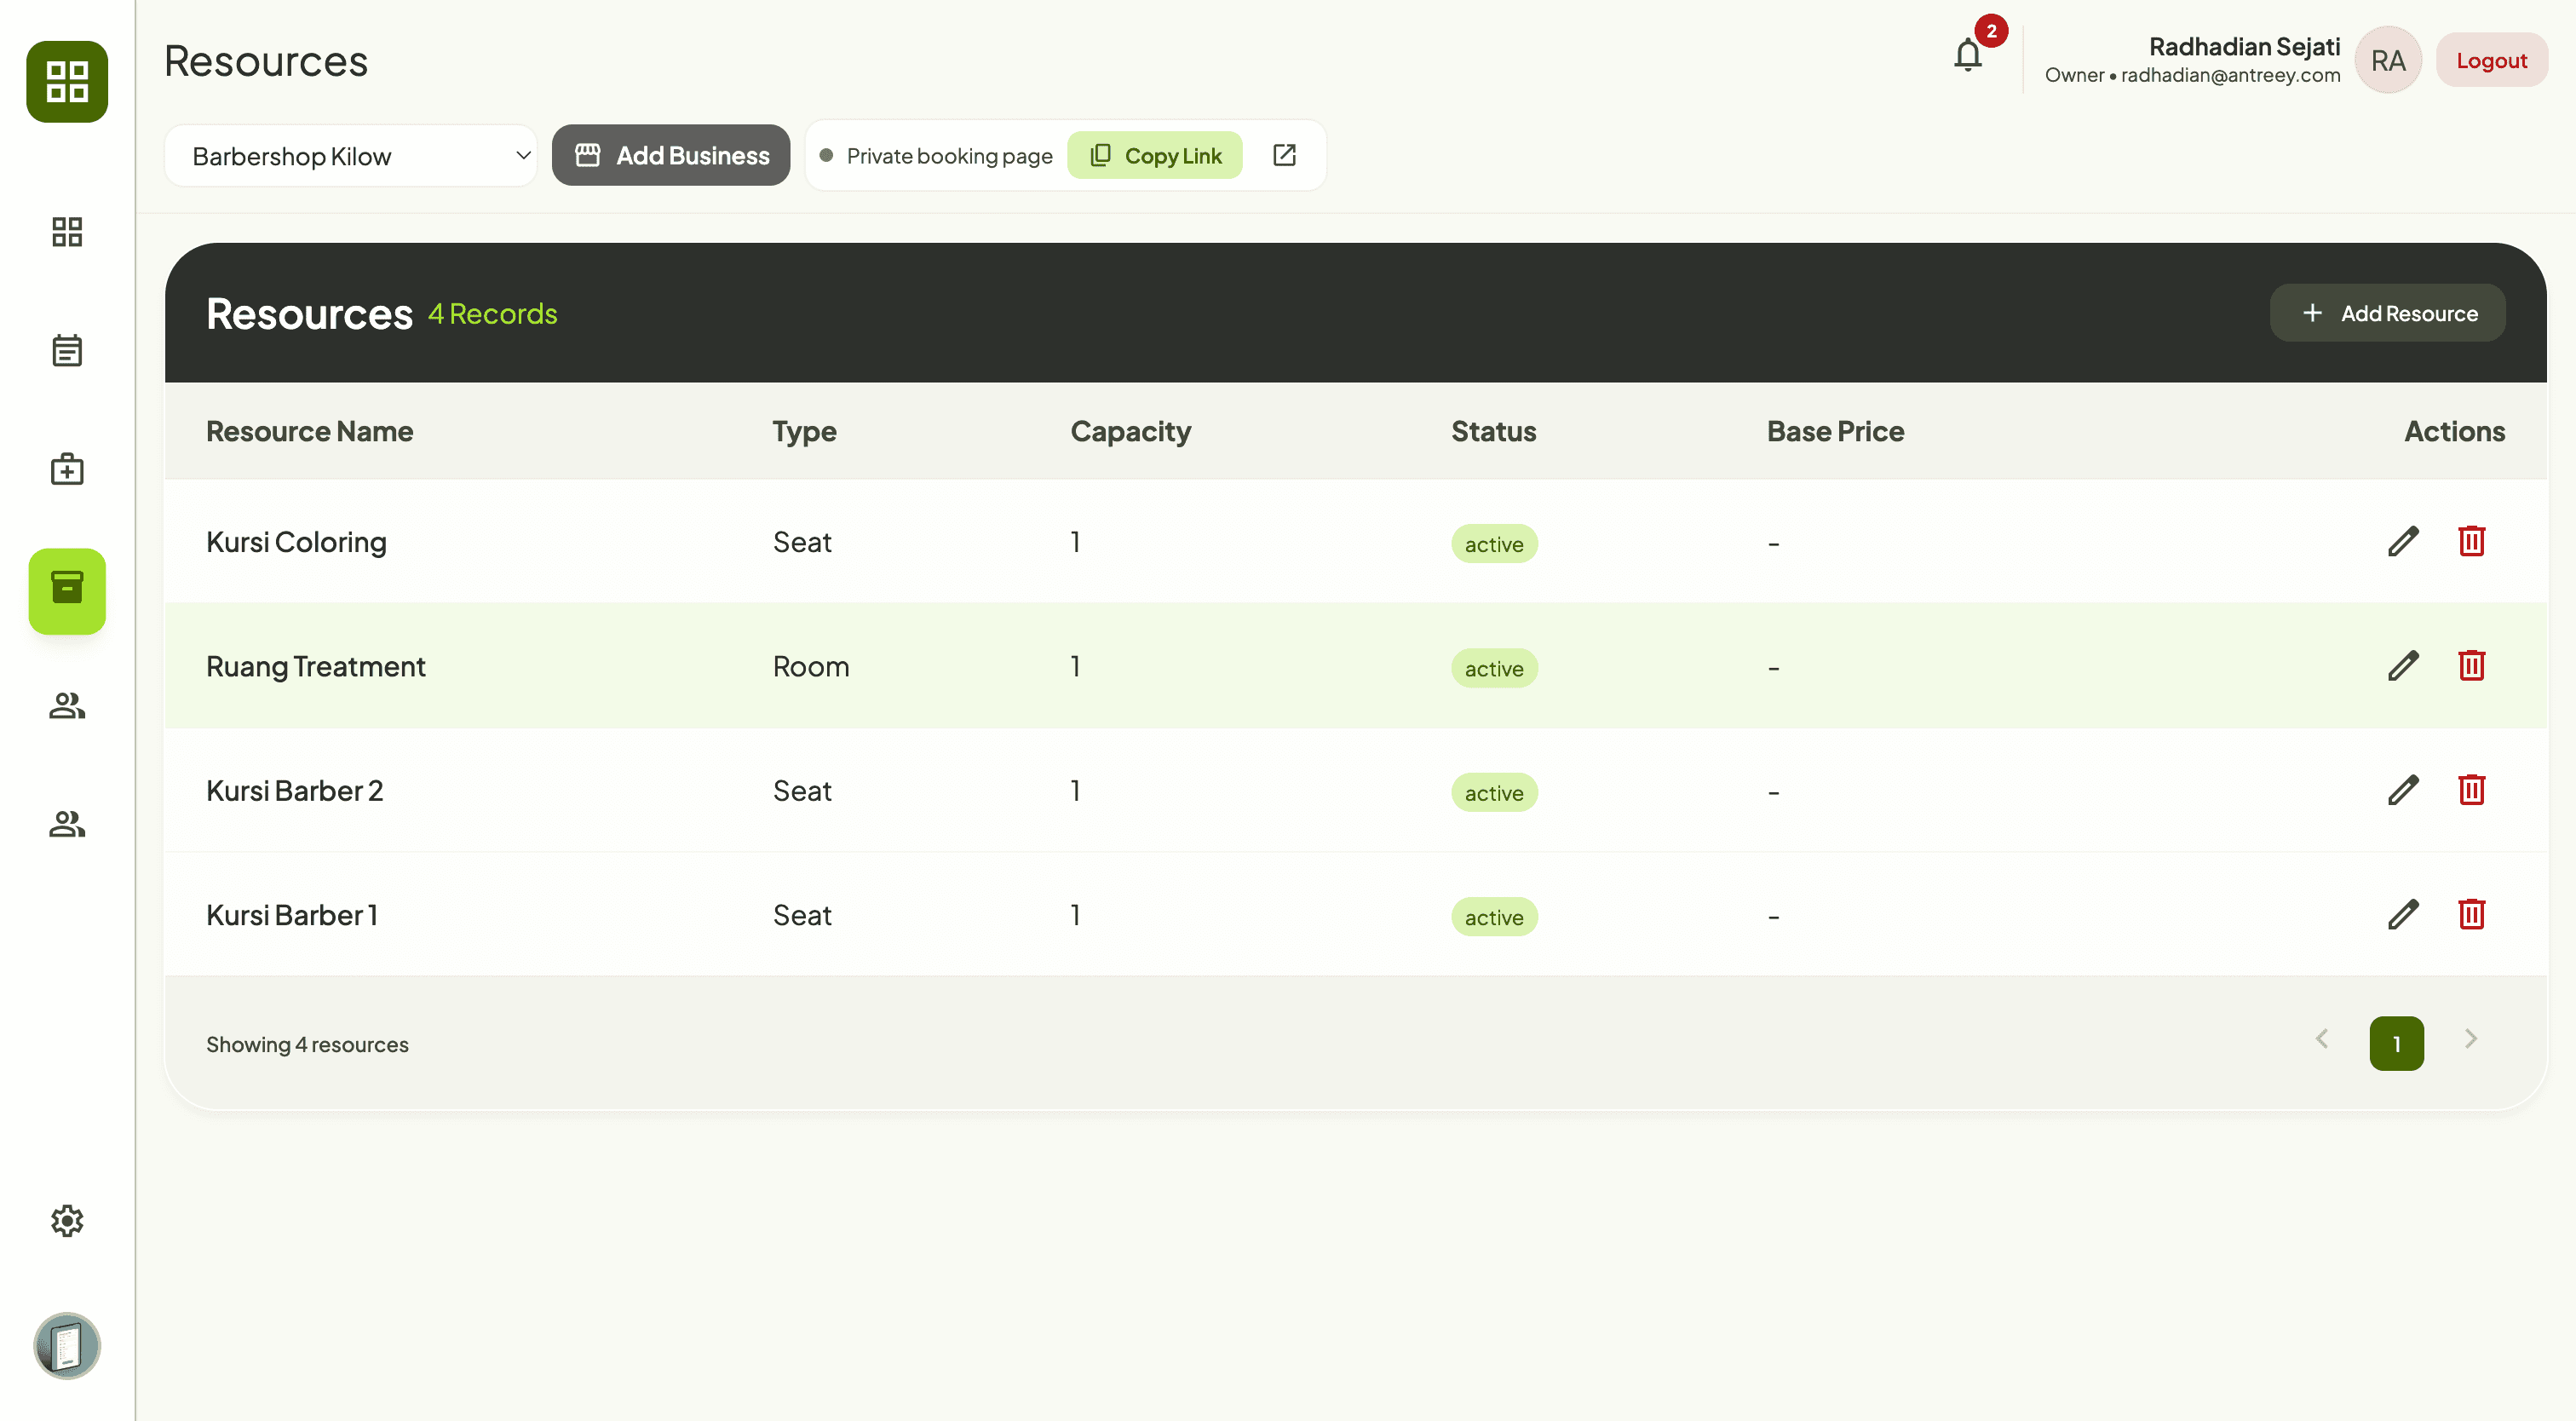The image size is (2576, 1421).
Task: Click the Seat type cell for Kursi Barber 1
Action: (802, 915)
